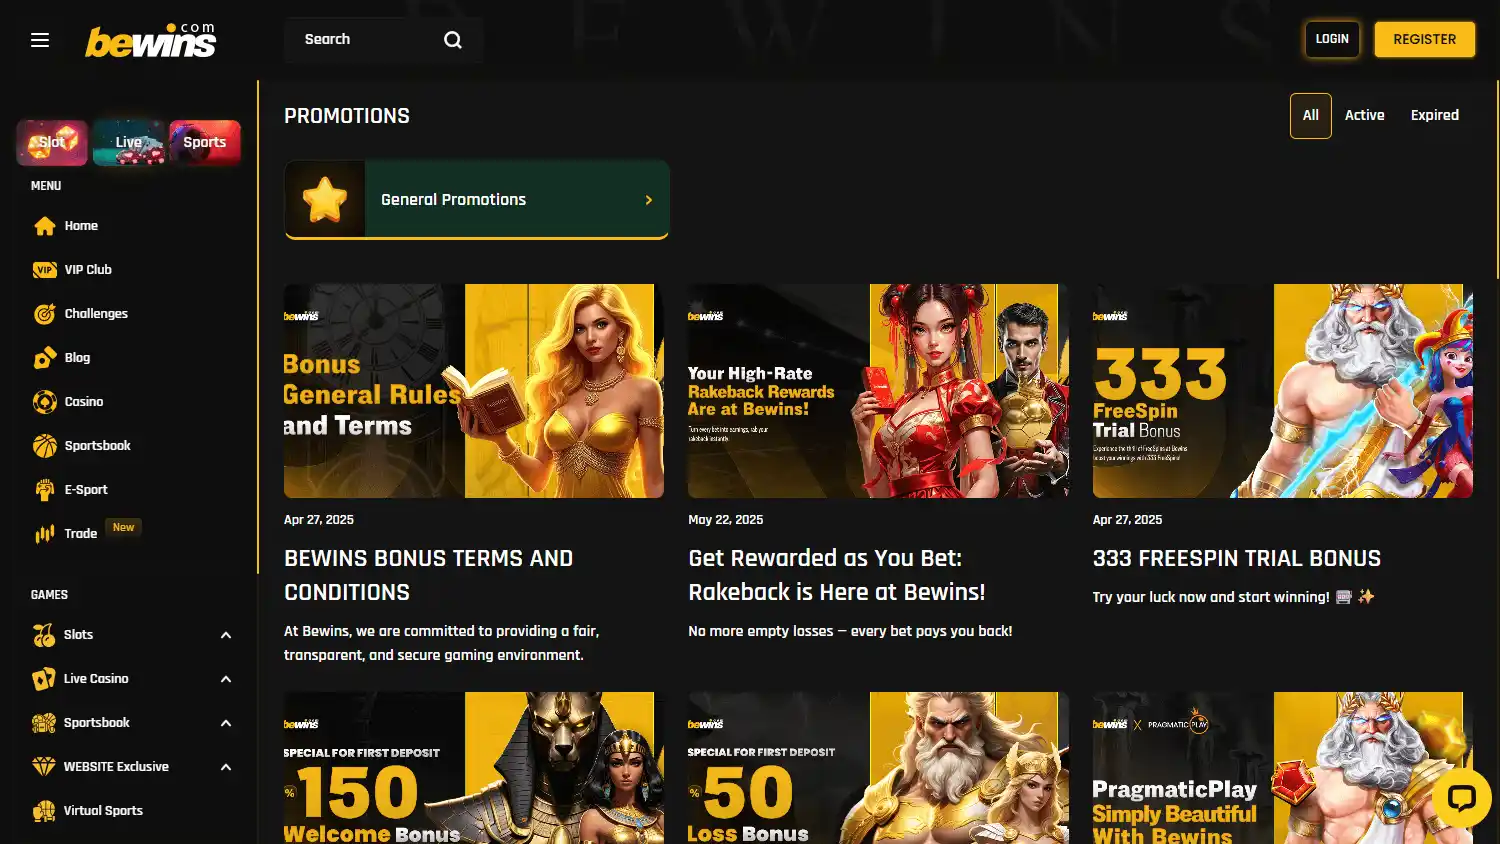This screenshot has width=1500, height=844.
Task: Click the WEBSITE Exclusive diamond icon
Action: click(44, 767)
